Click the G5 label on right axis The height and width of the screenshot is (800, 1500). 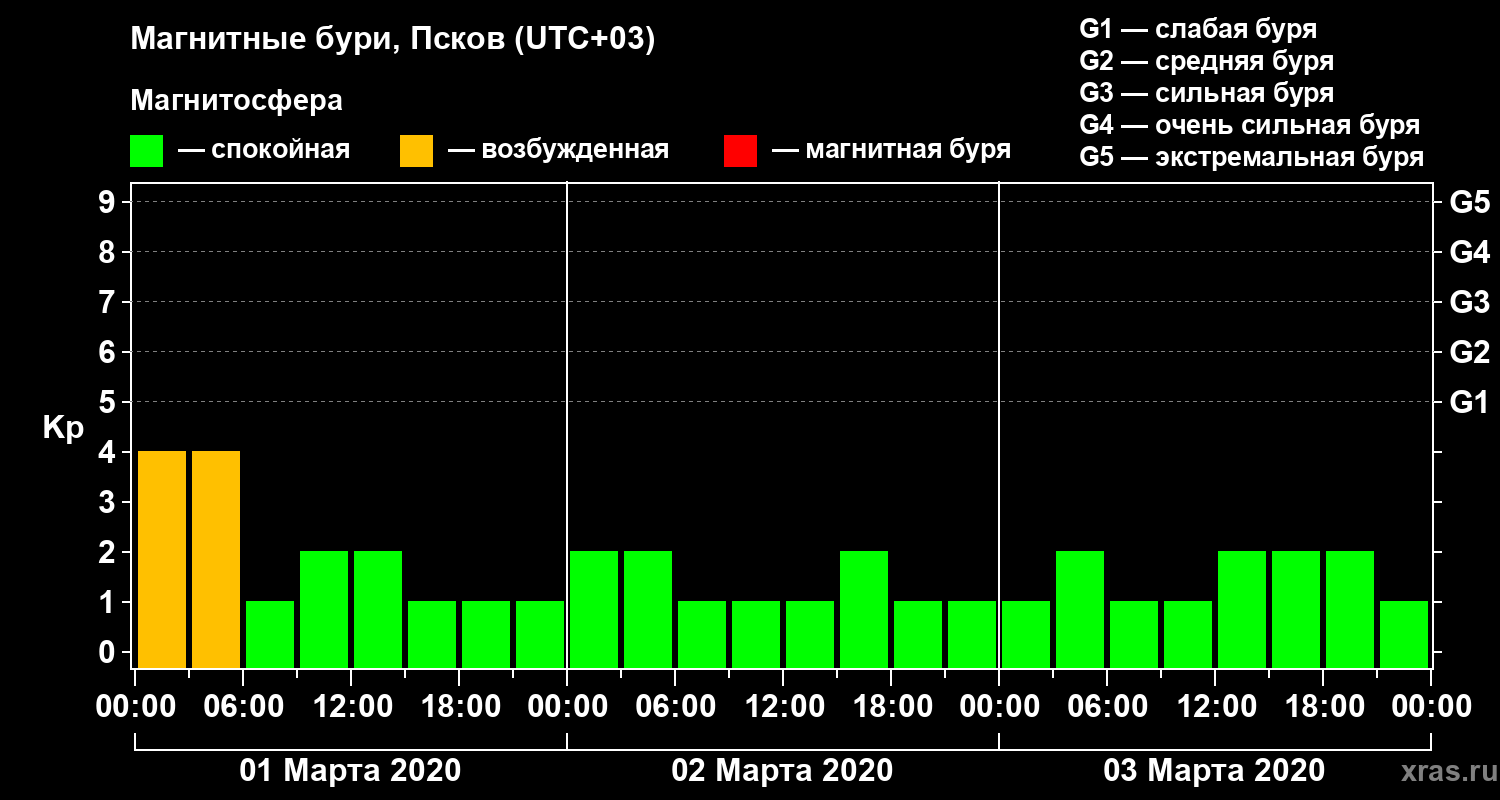pyautogui.click(x=1469, y=202)
